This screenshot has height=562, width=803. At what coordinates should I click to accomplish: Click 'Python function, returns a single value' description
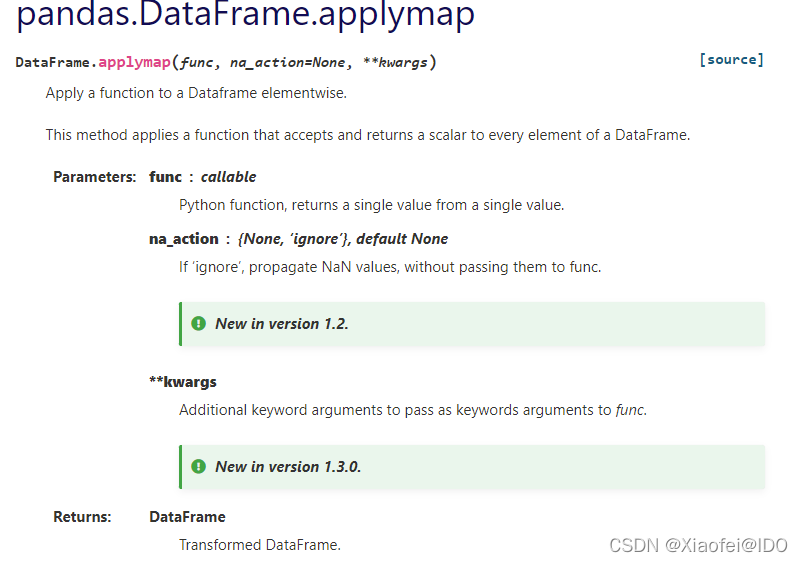click(x=371, y=205)
